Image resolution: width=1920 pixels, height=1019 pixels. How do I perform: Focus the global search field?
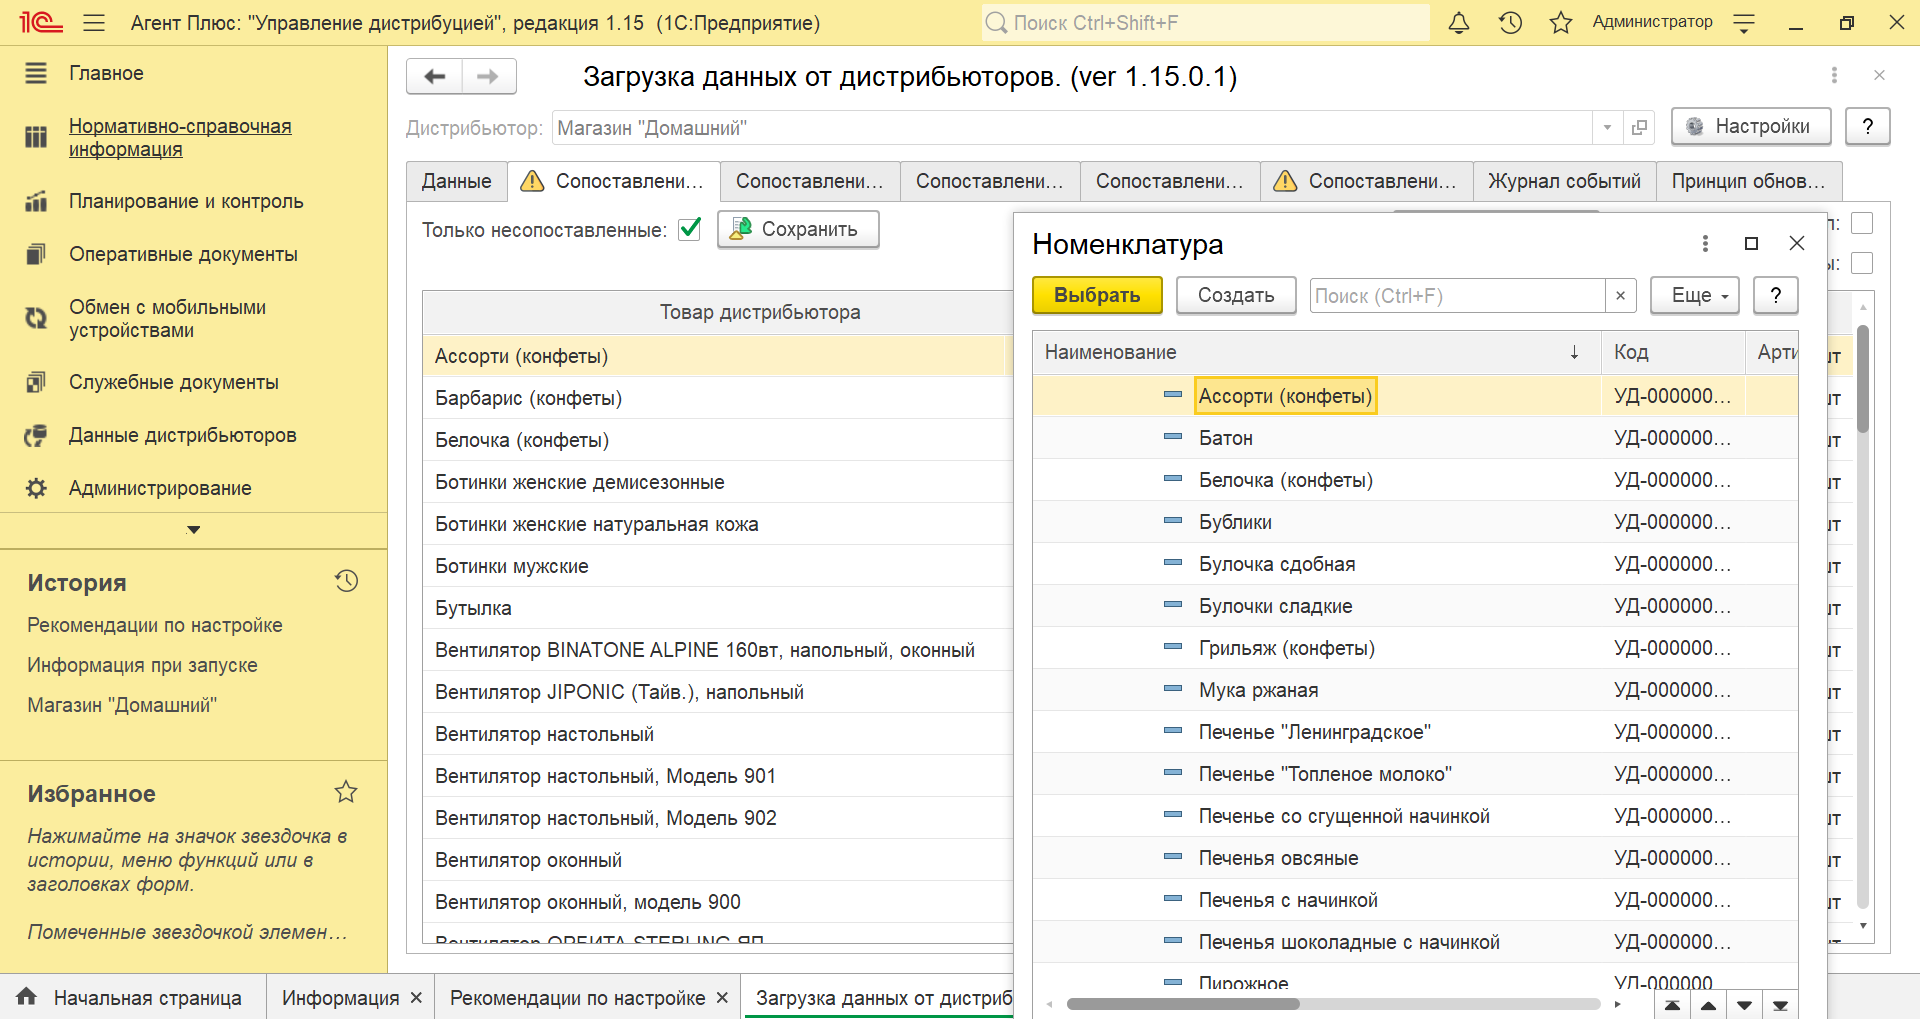(x=1205, y=22)
